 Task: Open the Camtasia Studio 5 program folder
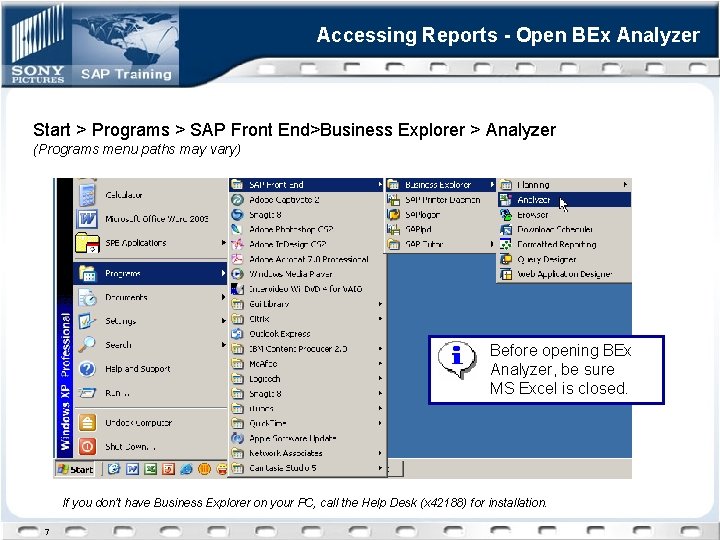(x=307, y=468)
